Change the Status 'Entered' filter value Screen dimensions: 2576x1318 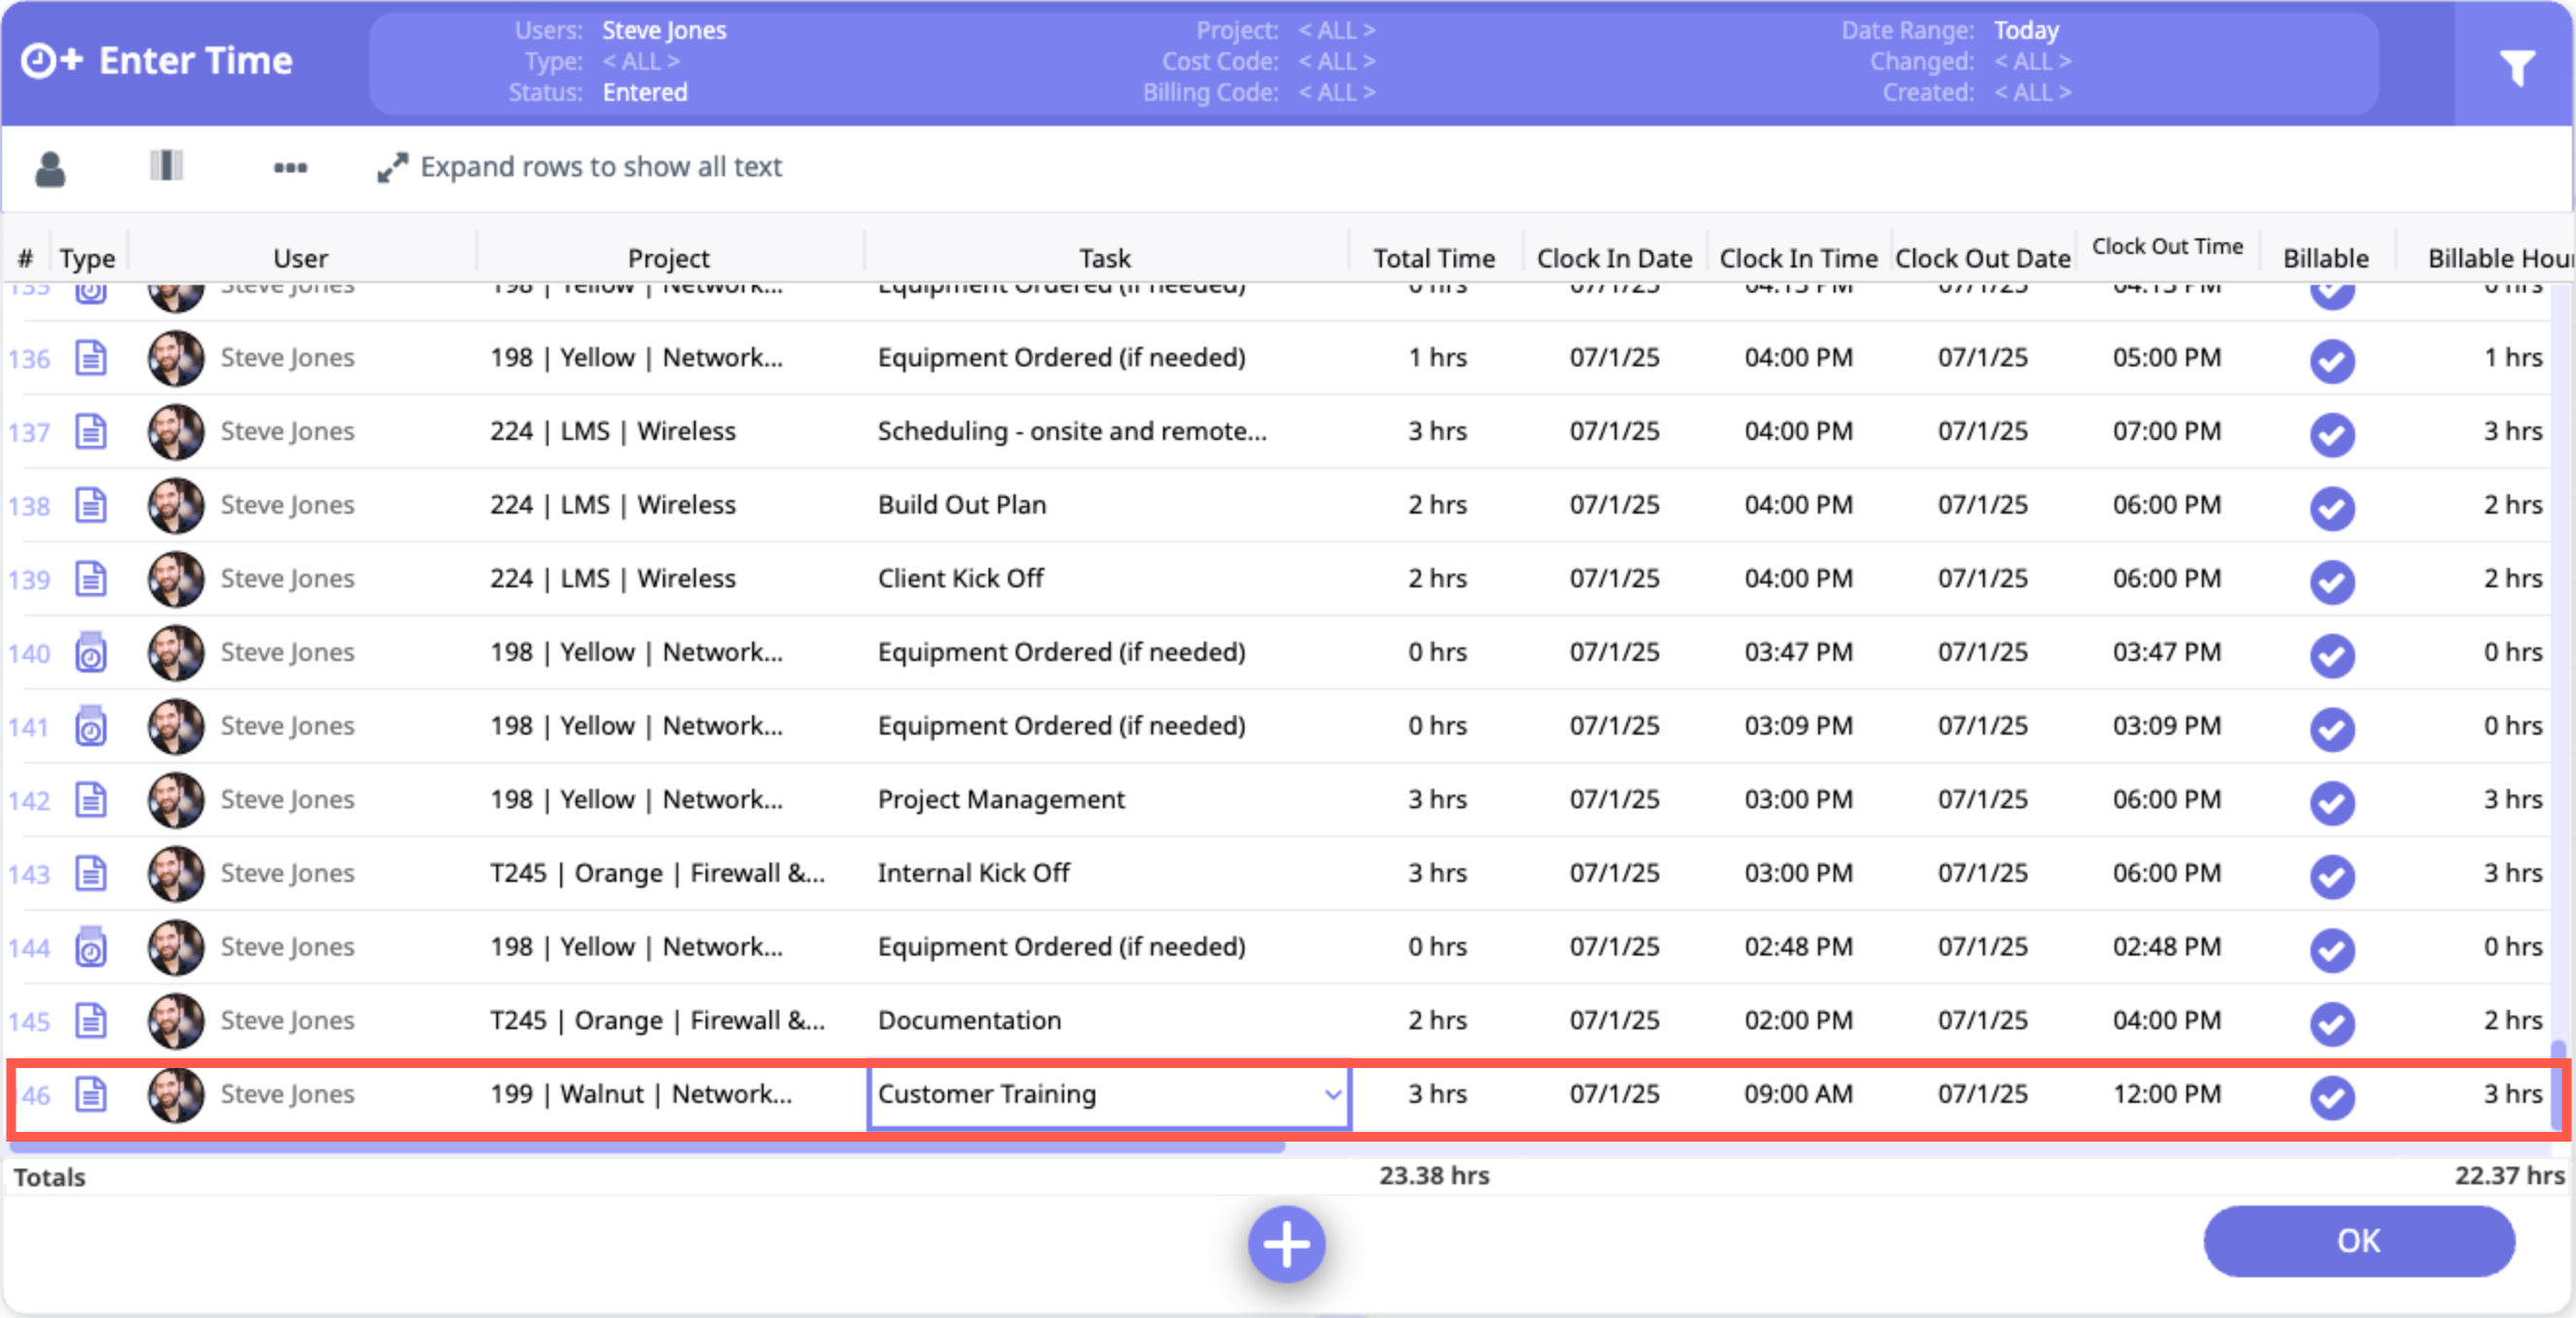tap(644, 92)
